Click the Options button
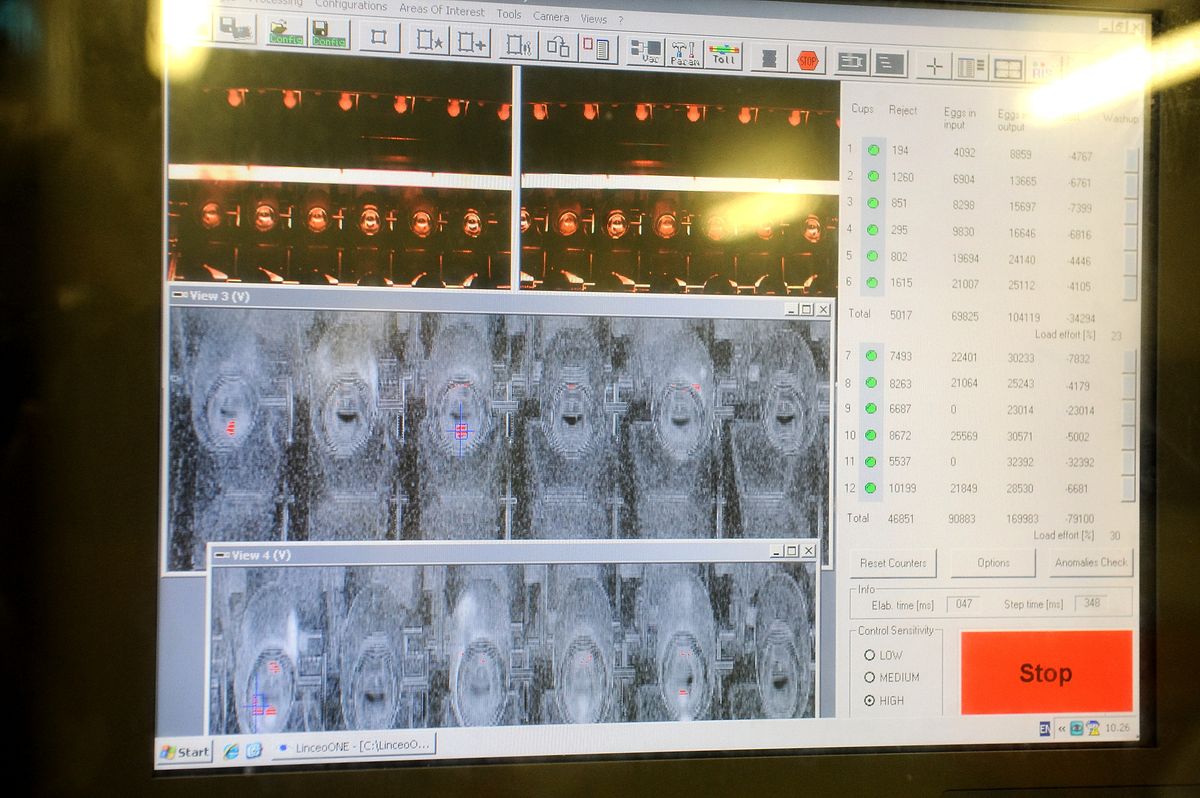Image resolution: width=1200 pixels, height=798 pixels. coord(992,562)
